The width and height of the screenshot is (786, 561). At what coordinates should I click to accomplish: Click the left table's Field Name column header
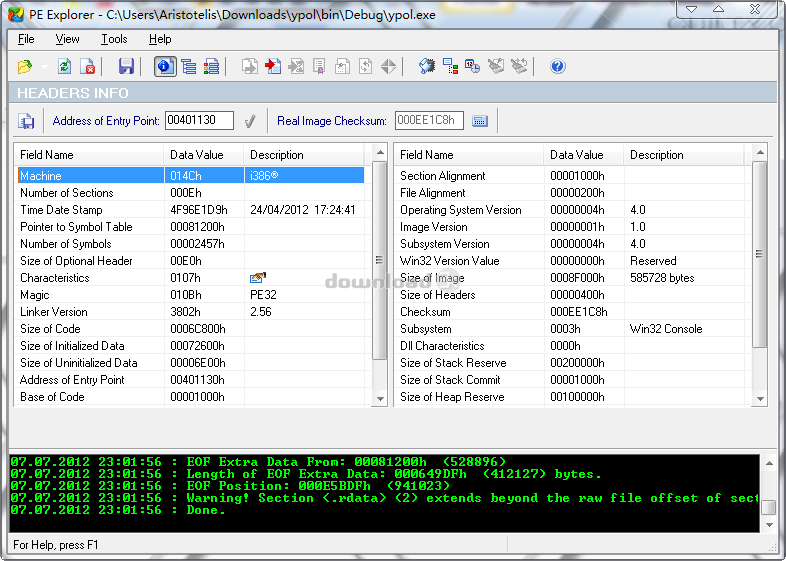click(x=89, y=155)
